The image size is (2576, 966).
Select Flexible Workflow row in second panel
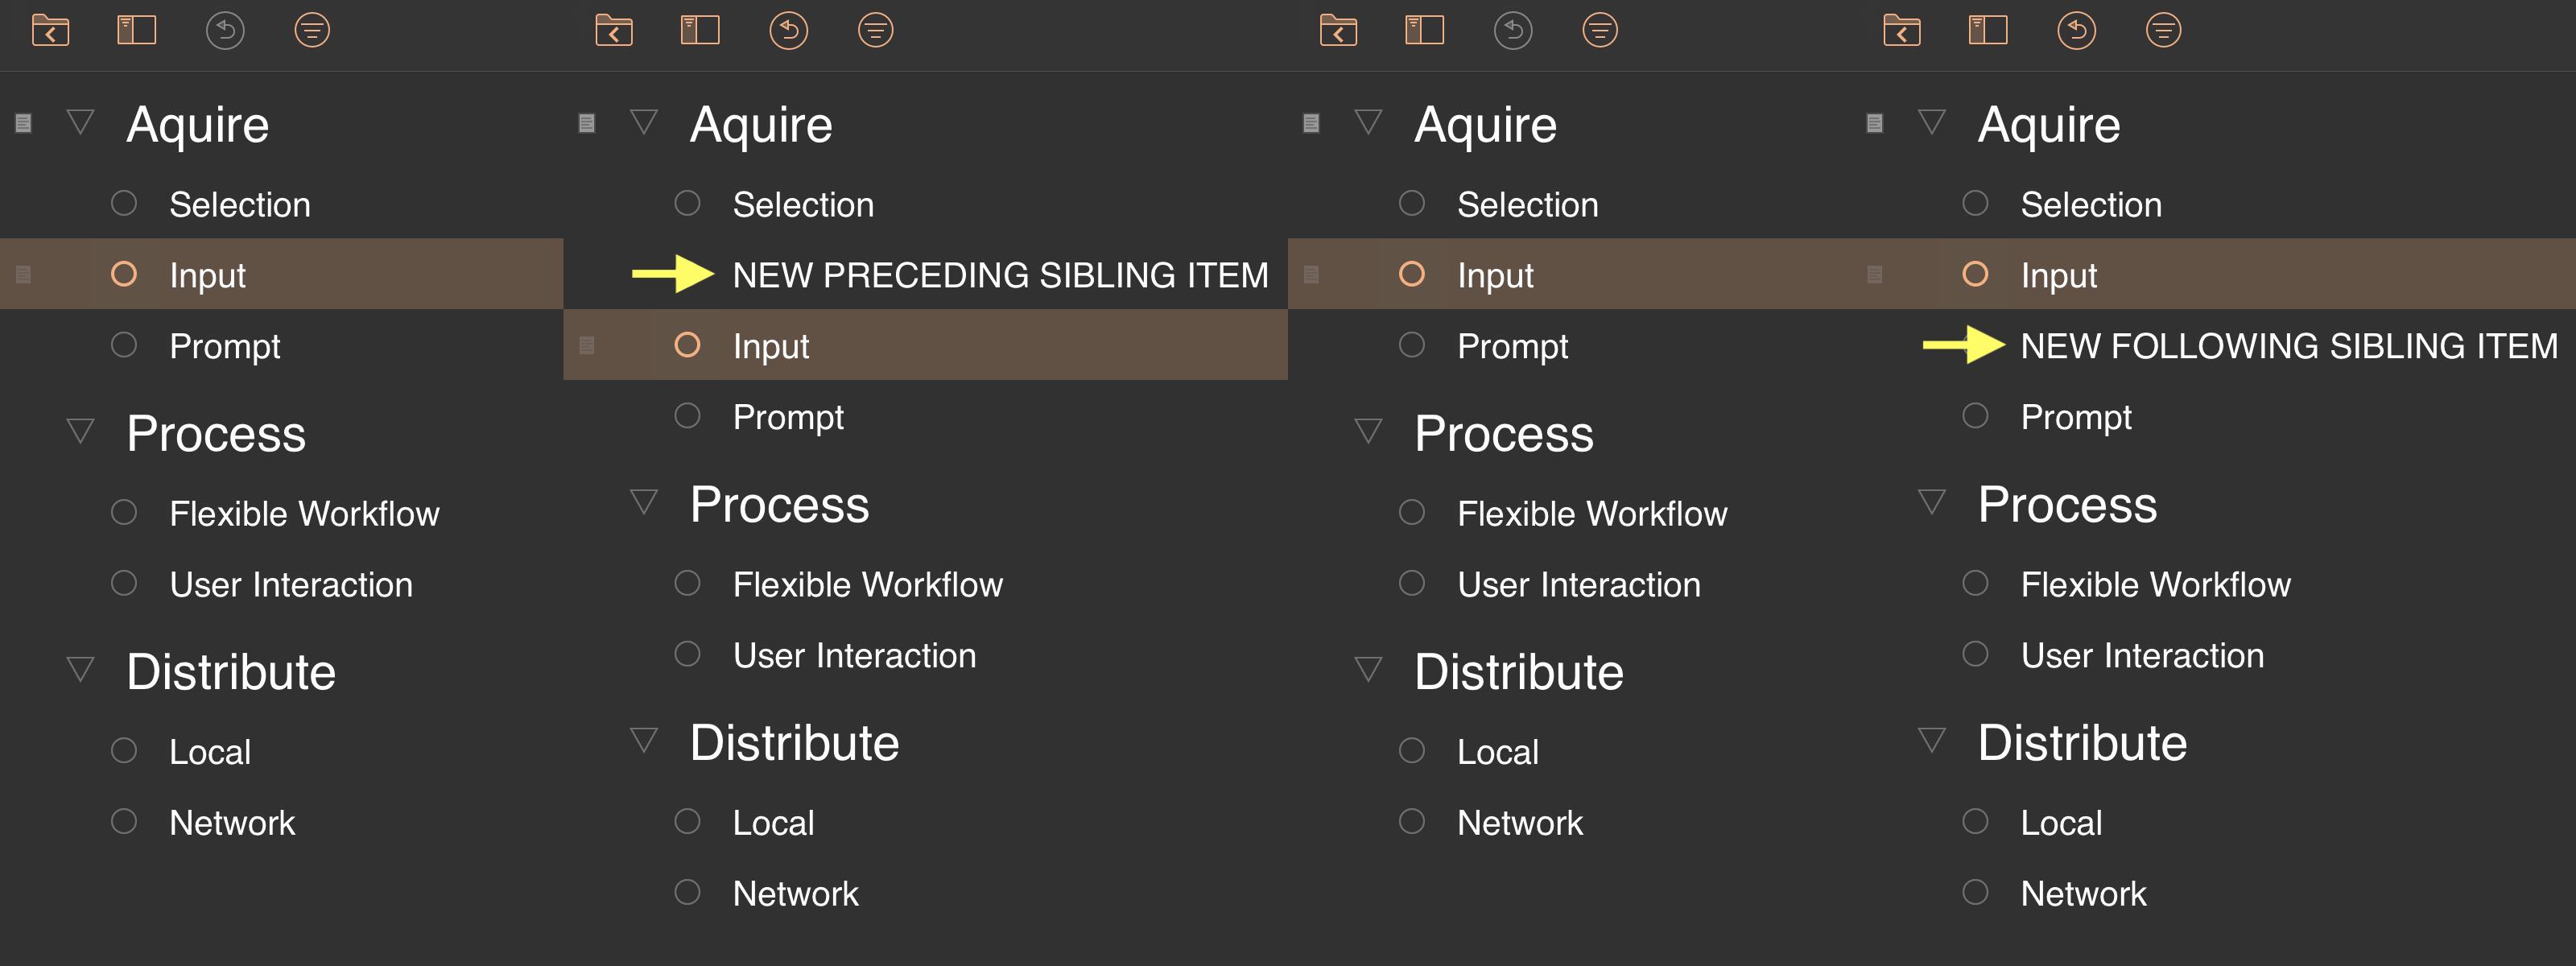pyautogui.click(x=867, y=585)
